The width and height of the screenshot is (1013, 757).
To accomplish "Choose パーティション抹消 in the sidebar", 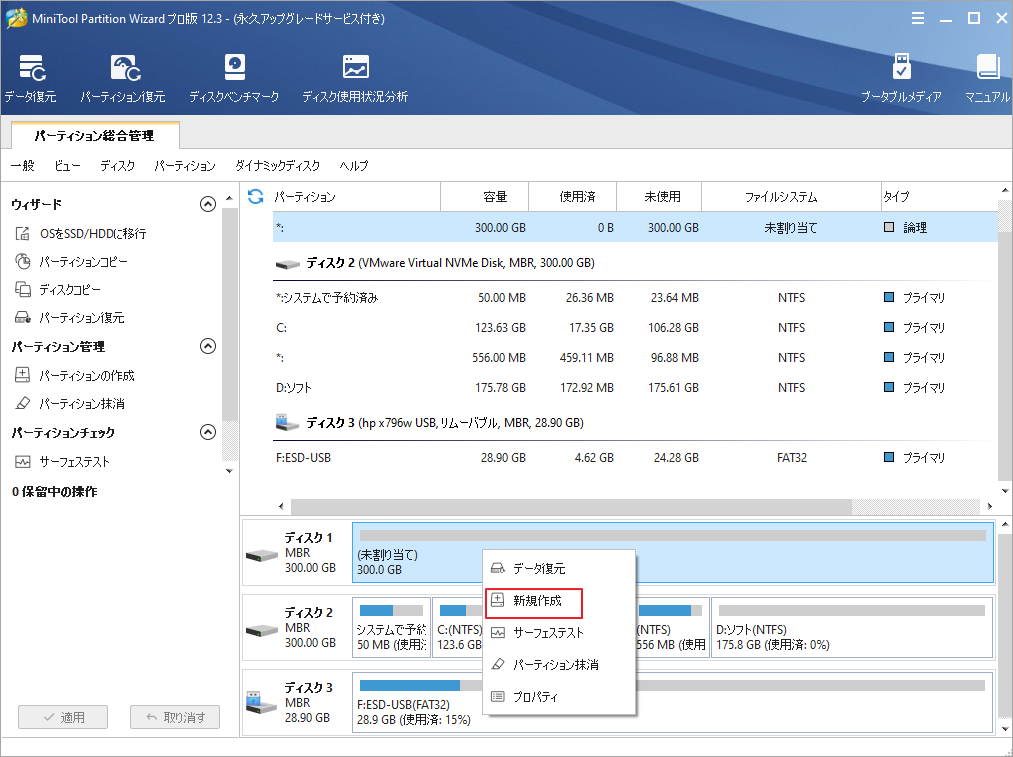I will [70, 404].
